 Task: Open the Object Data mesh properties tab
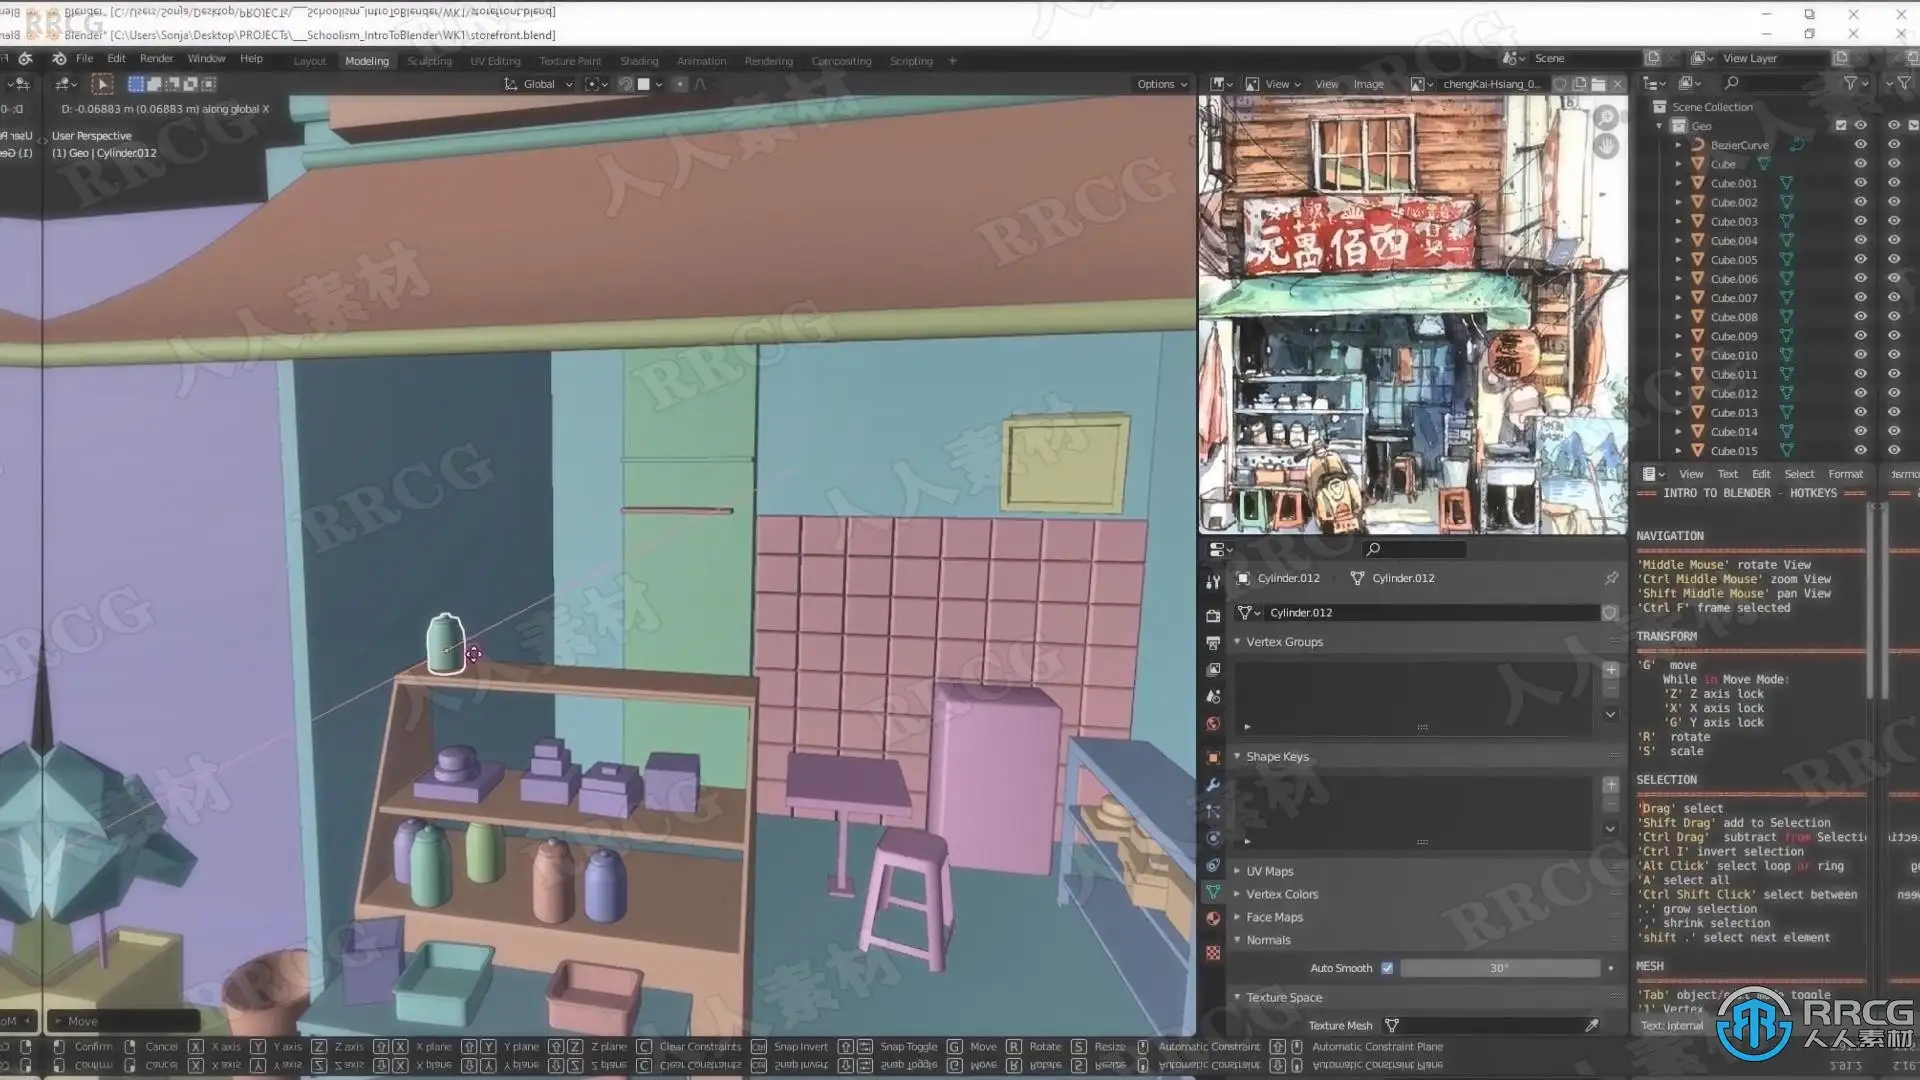pos(1213,891)
